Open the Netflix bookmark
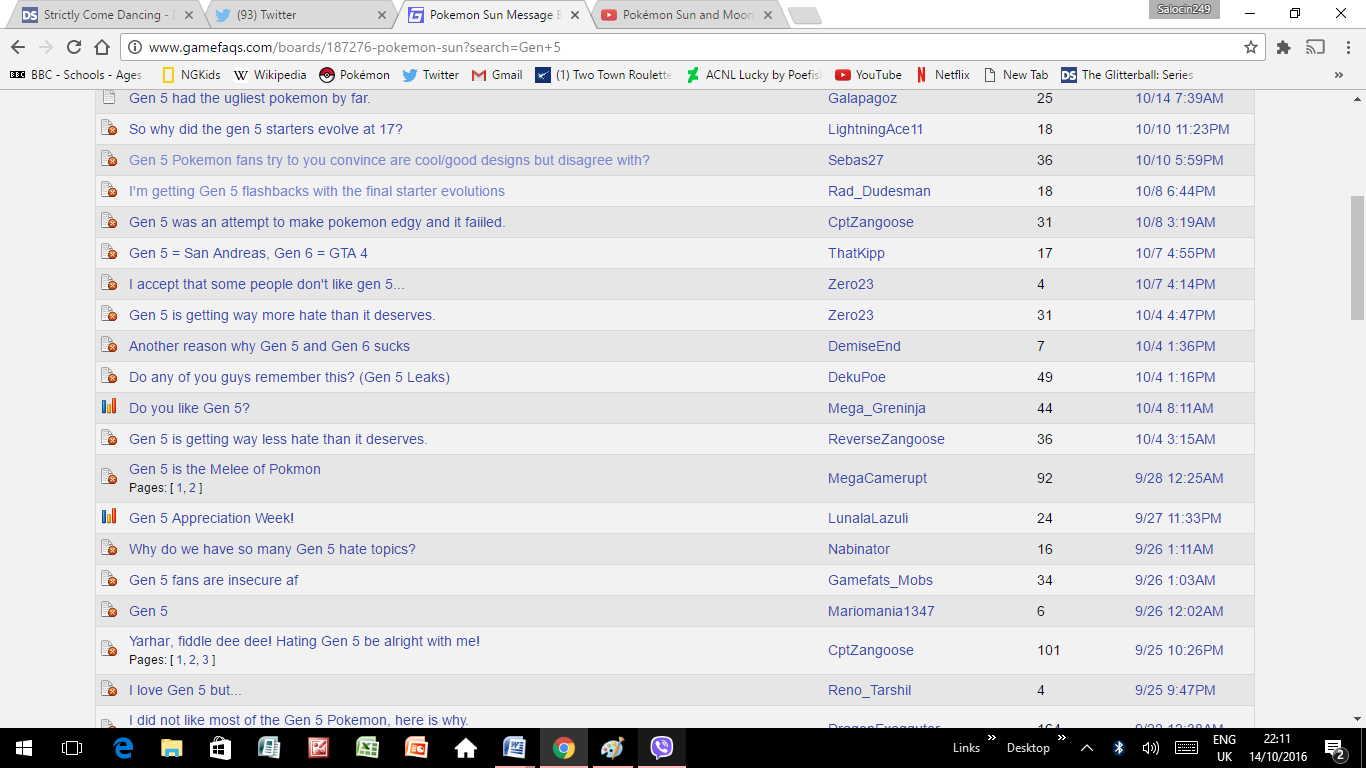 942,75
